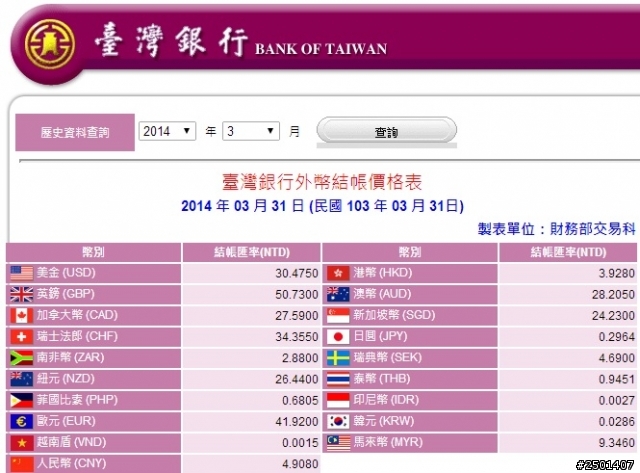The image size is (640, 473).
Task: Click the BANK OF TAIWAN banner text
Action: point(321,49)
